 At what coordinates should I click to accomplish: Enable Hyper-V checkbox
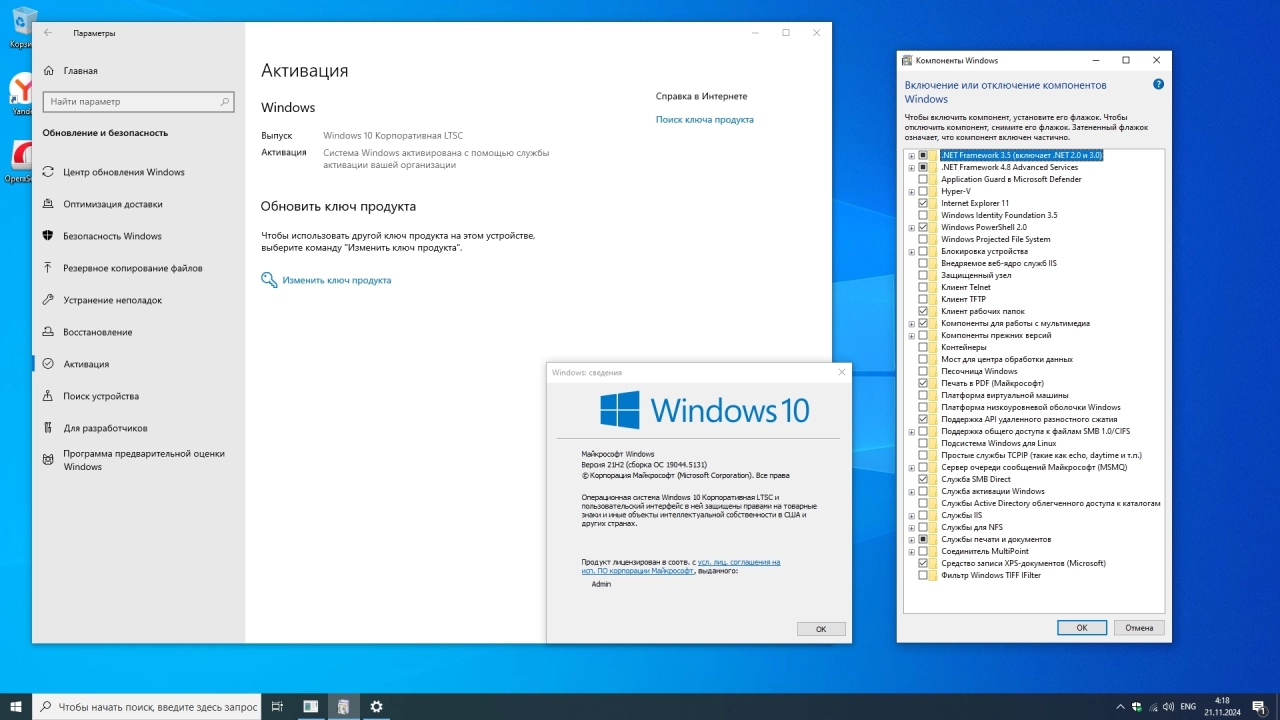tap(923, 191)
